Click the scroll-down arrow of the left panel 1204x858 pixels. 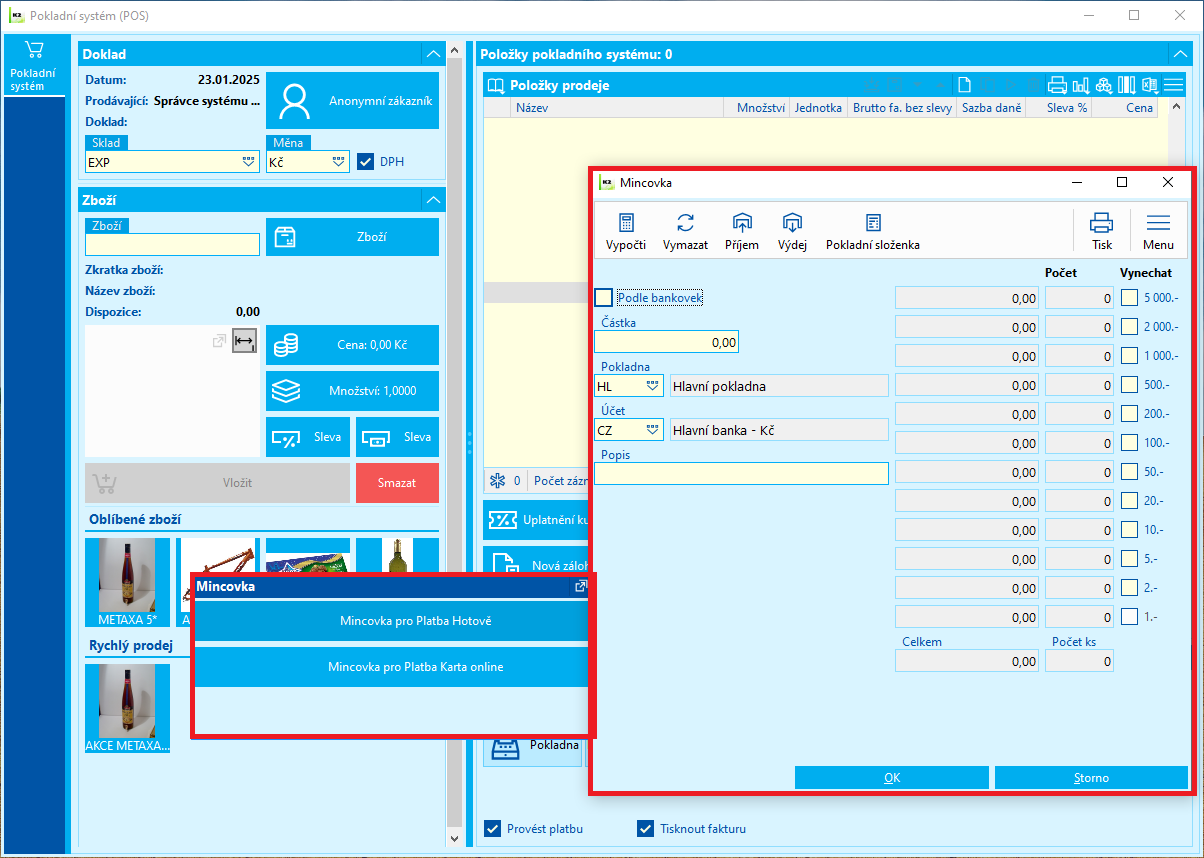point(455,839)
